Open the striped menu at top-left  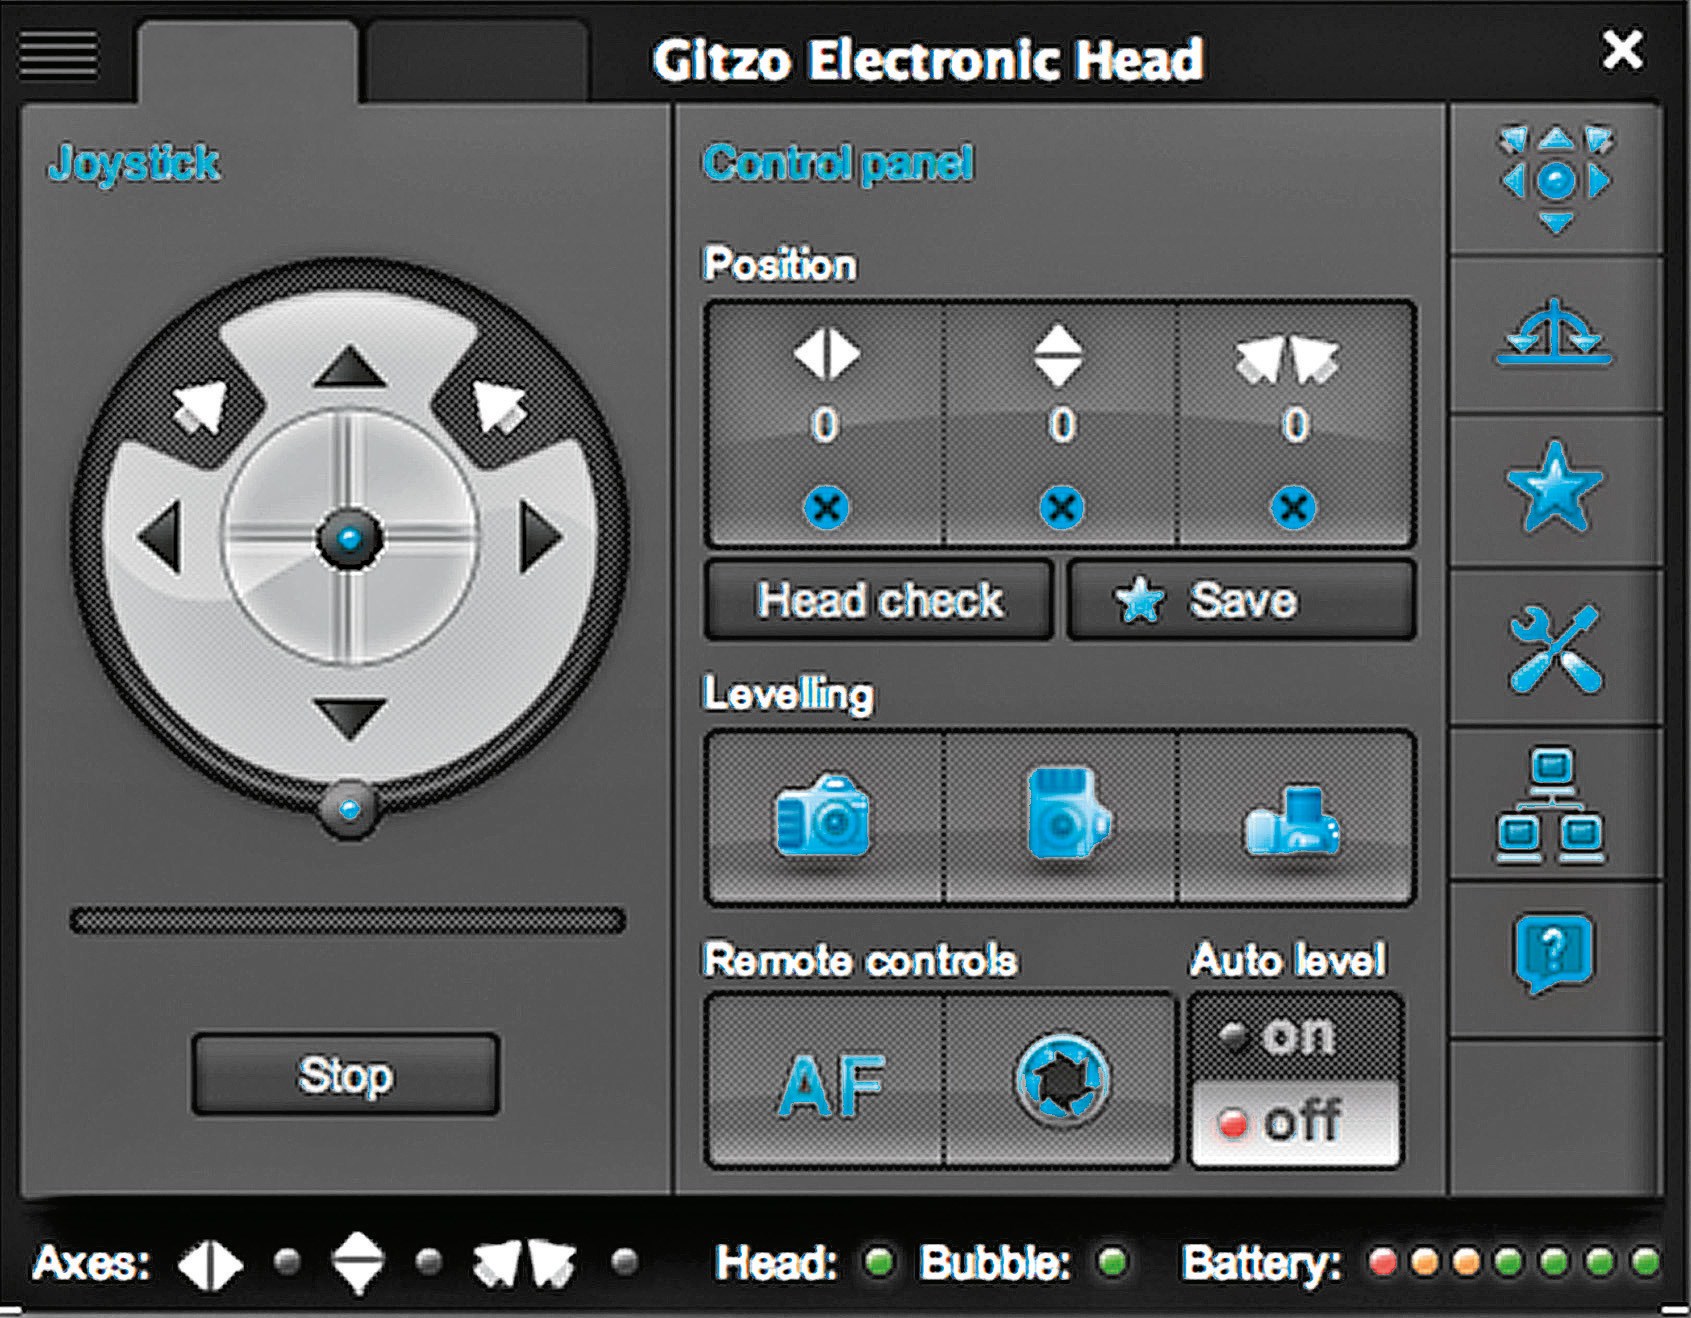58,54
